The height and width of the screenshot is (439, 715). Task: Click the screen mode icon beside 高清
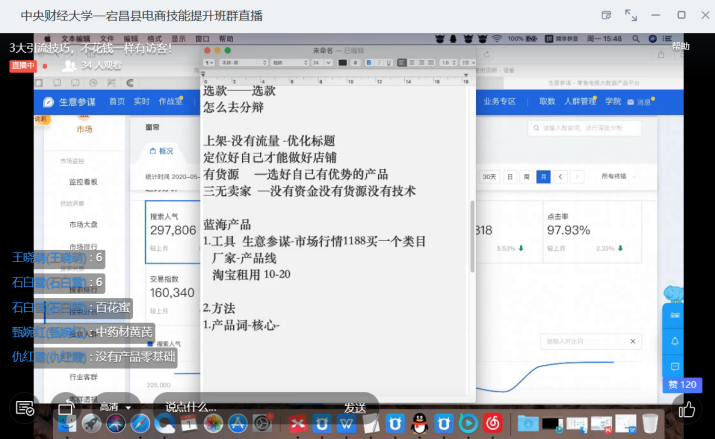(x=66, y=408)
